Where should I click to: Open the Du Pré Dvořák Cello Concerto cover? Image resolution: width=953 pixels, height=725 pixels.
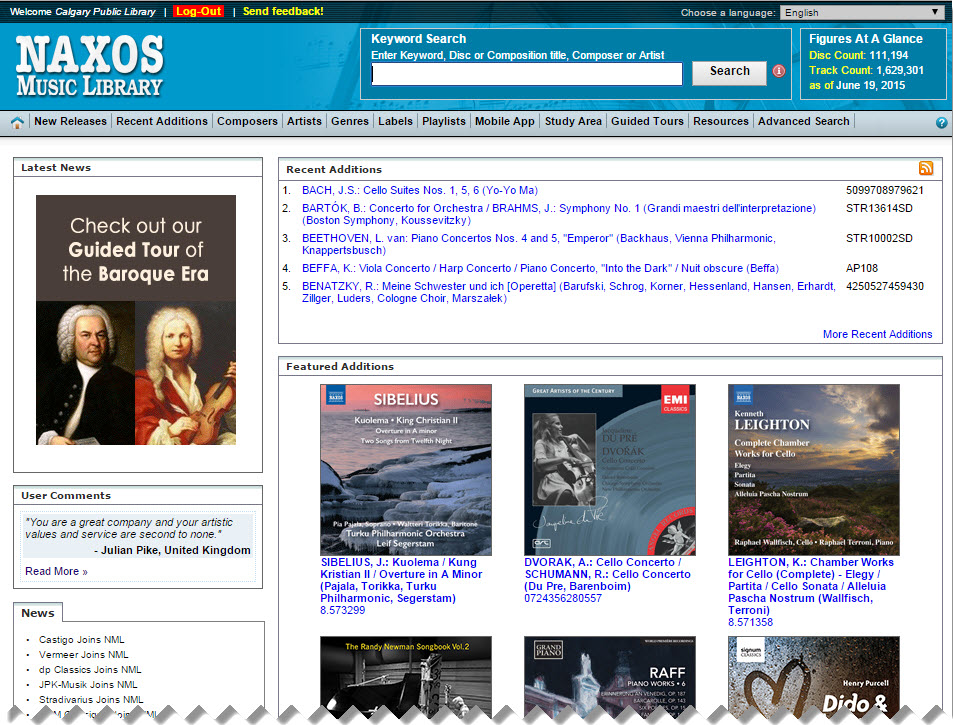pos(610,470)
